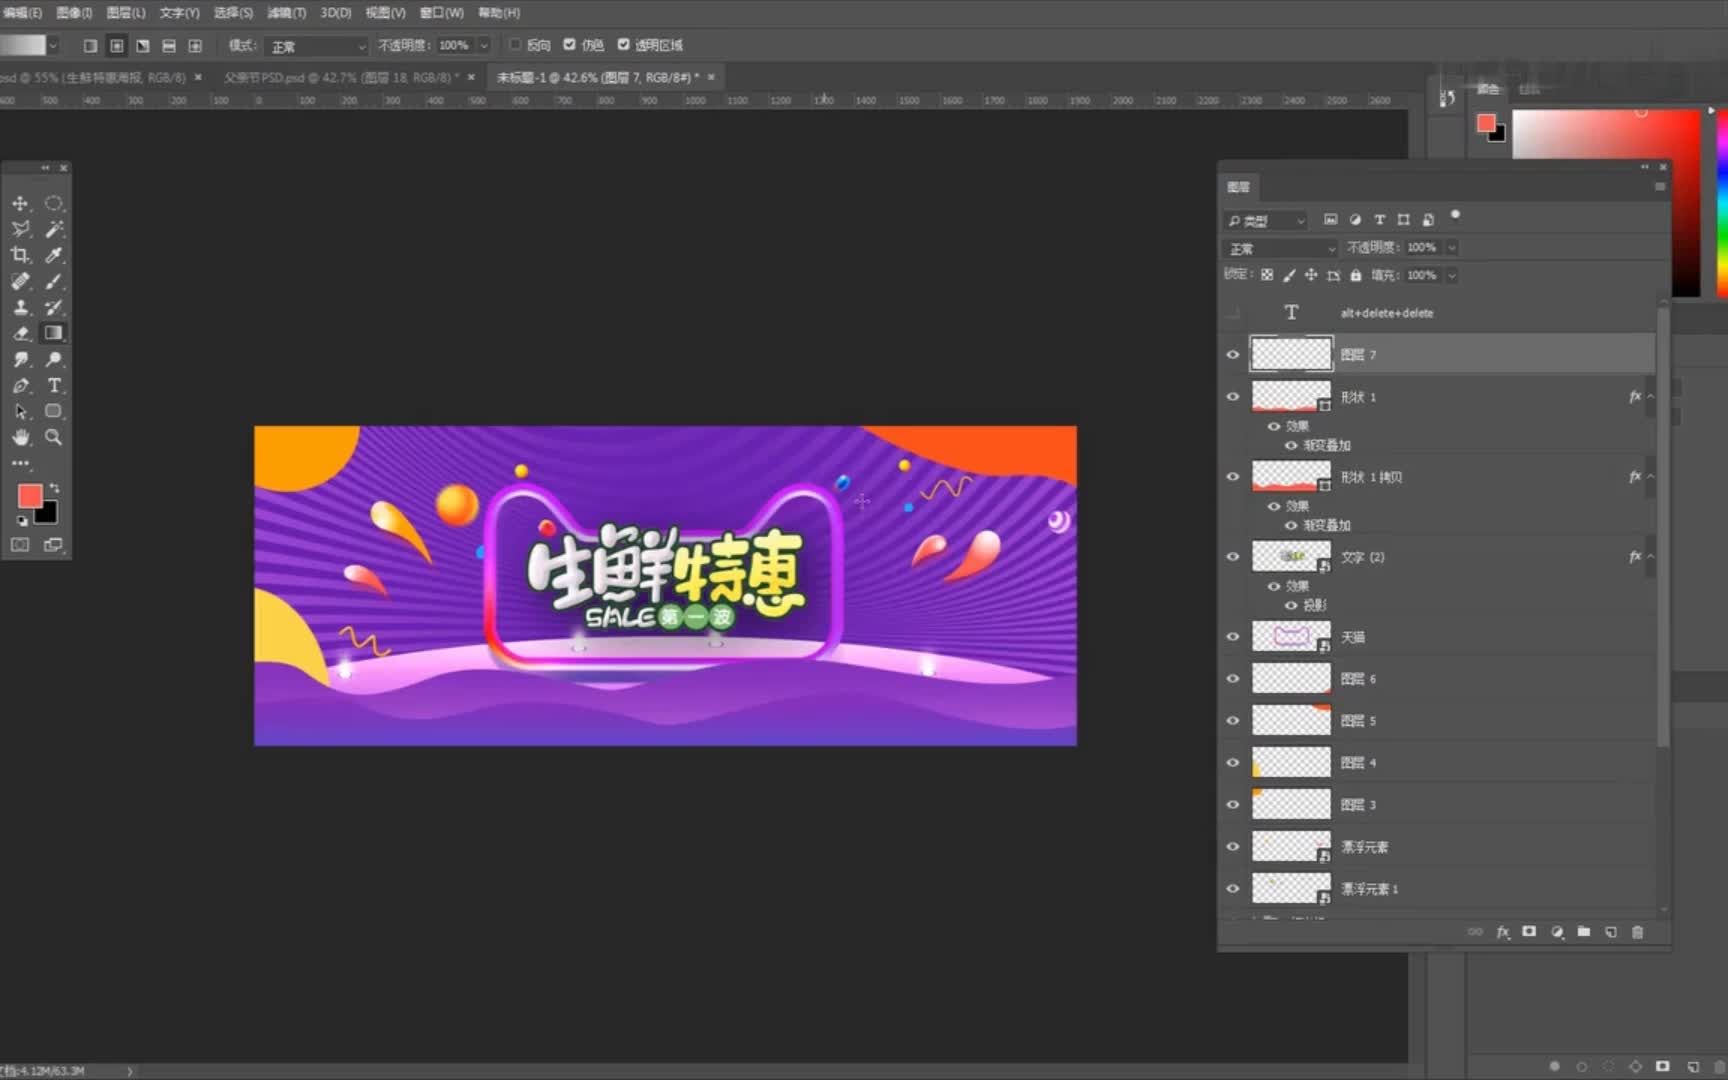The width and height of the screenshot is (1728, 1080).
Task: Select the Zoom tool
Action: click(x=52, y=437)
